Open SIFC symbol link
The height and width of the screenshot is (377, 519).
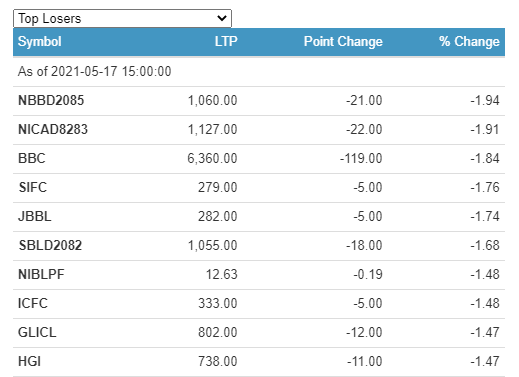pyautogui.click(x=33, y=187)
